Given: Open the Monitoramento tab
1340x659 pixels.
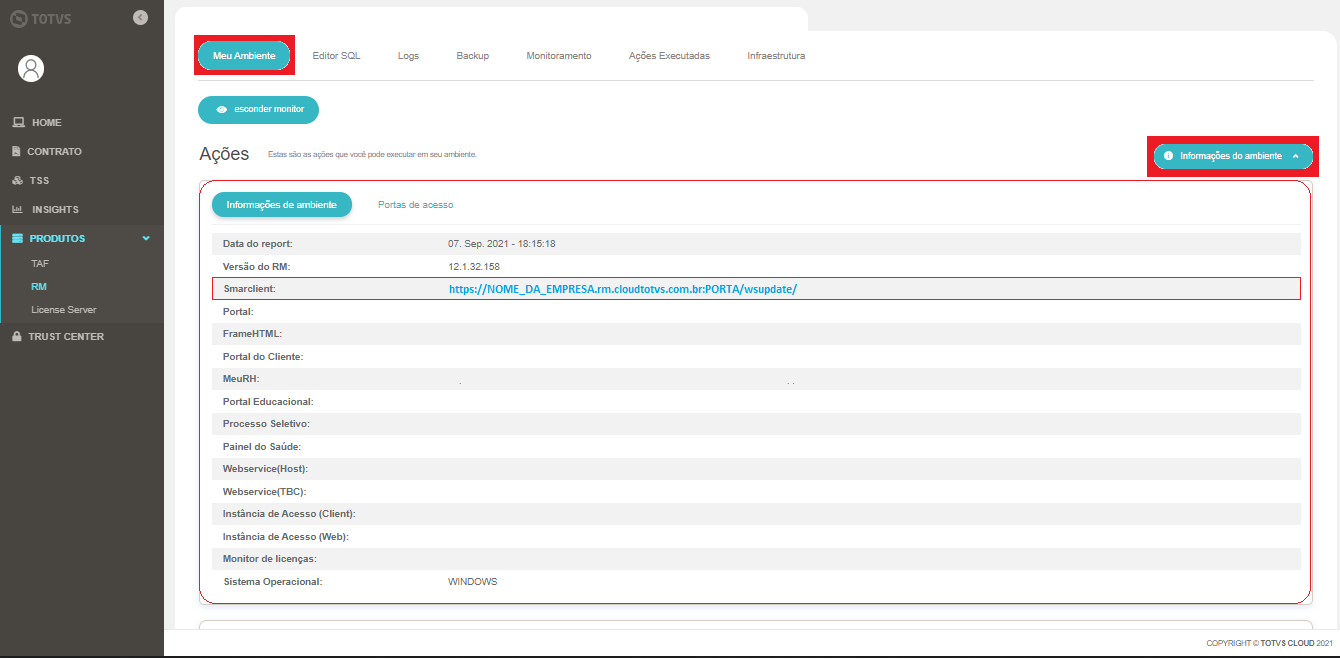Looking at the screenshot, I should click(x=558, y=56).
